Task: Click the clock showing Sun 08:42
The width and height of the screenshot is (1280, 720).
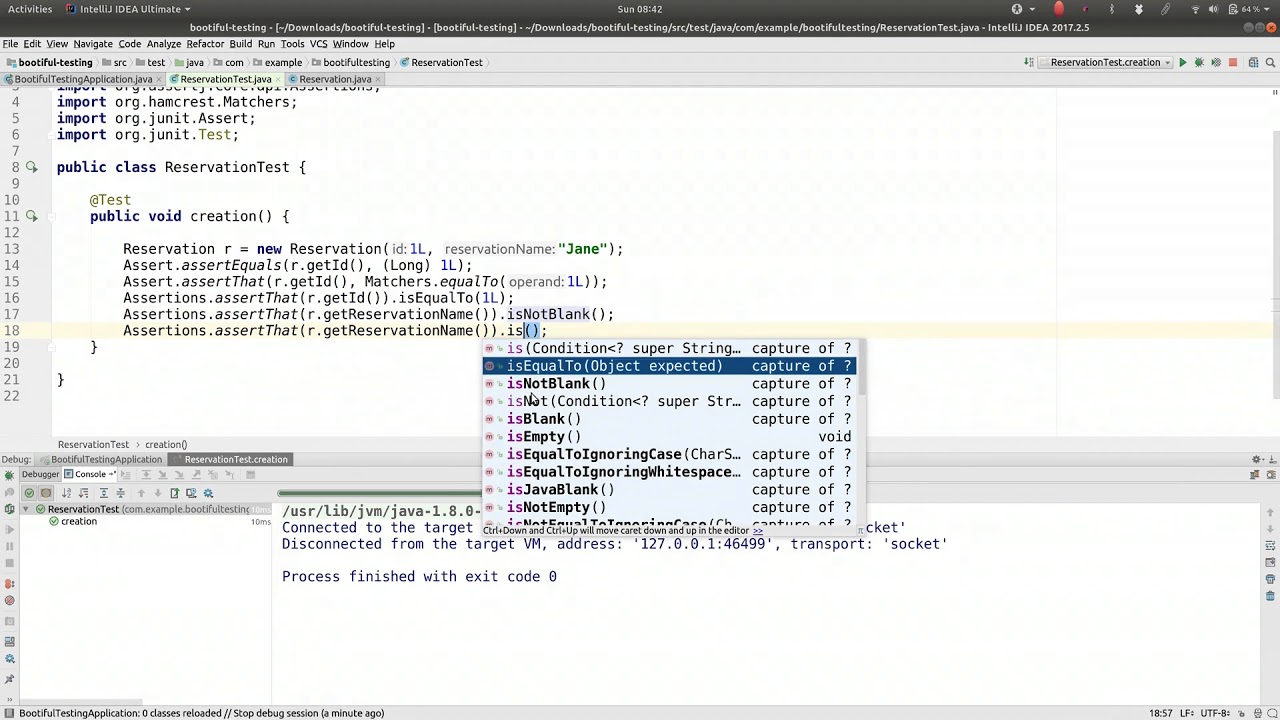Action: tap(640, 9)
